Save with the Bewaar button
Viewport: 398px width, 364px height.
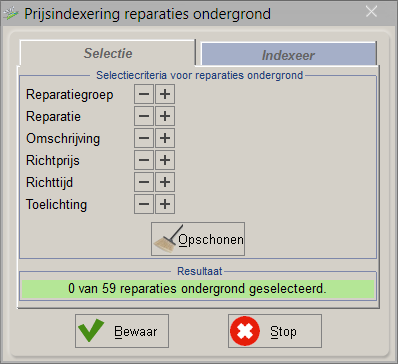pos(122,331)
